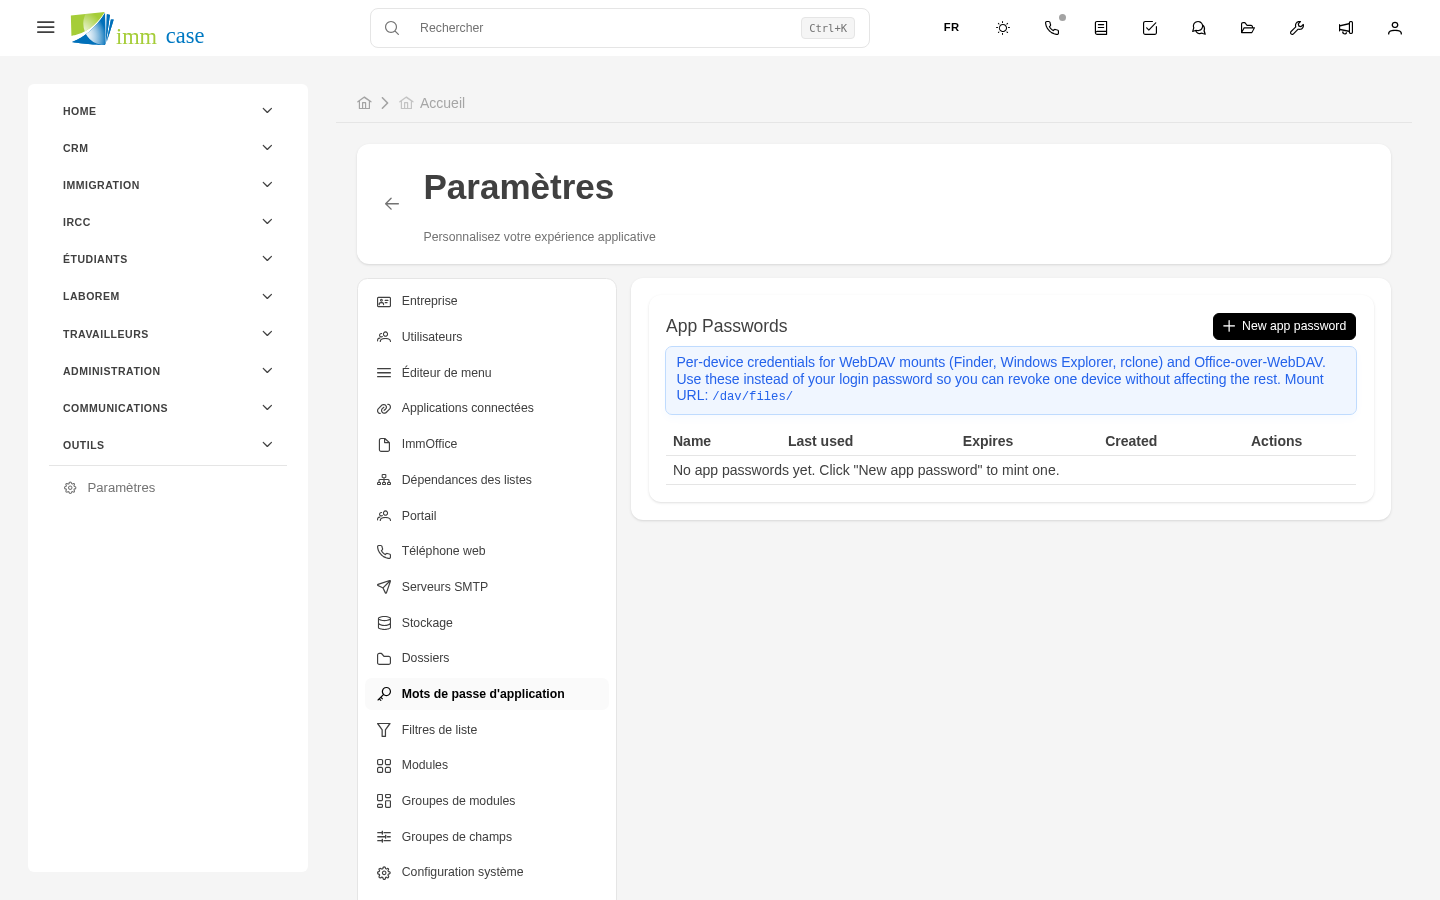Expand the TRAVAILLEURS sidebar section
Viewport: 1440px width, 900px height.
click(168, 334)
